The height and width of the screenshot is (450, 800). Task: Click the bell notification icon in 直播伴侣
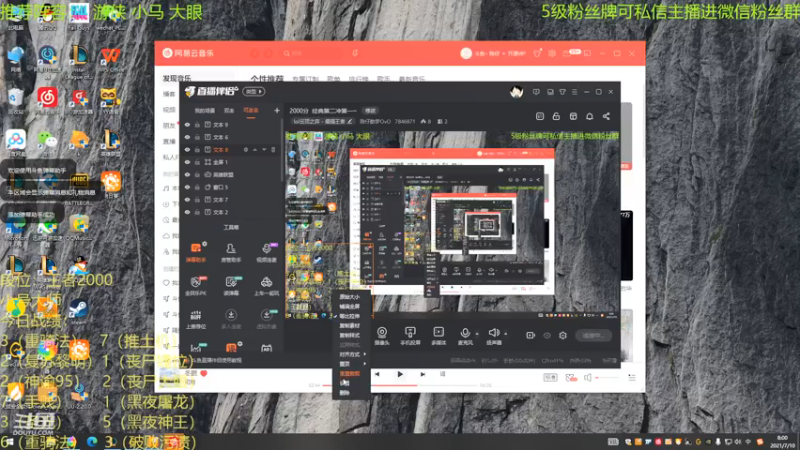point(589,116)
